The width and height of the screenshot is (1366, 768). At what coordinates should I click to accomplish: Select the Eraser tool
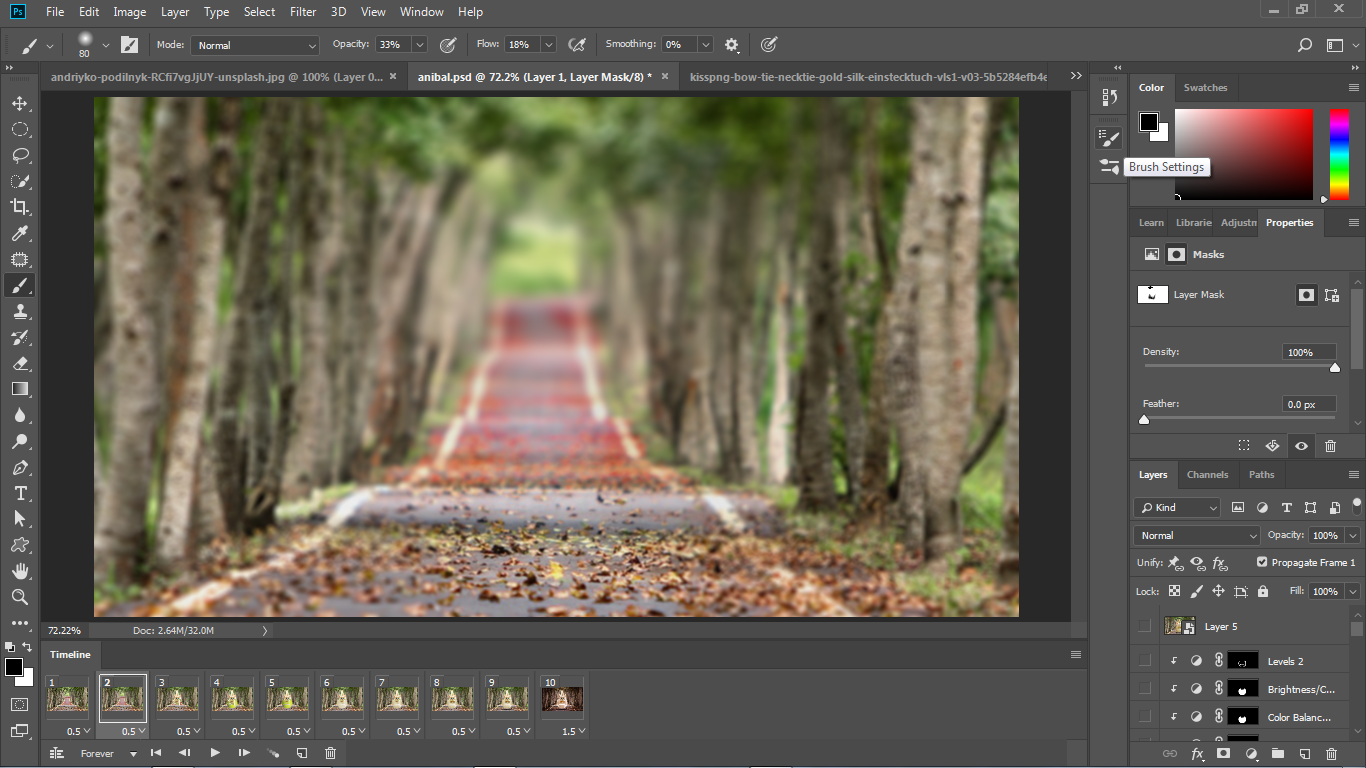pyautogui.click(x=19, y=363)
